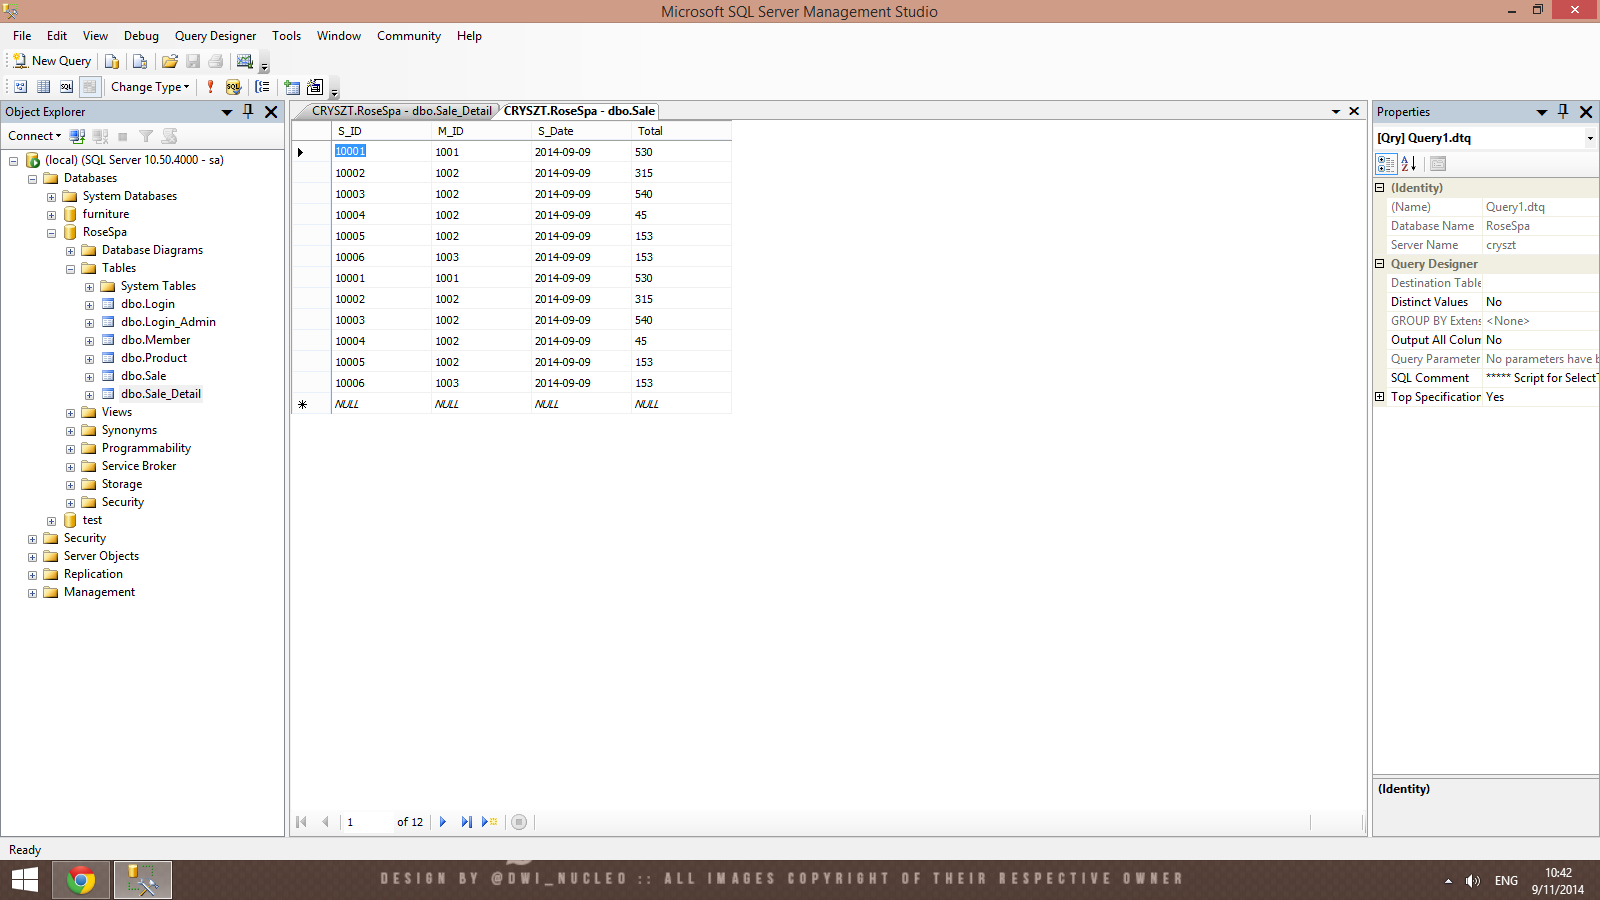Screen dimensions: 1600x900
Task: Switch to the dbo.Sale_Detail tab
Action: tap(401, 111)
